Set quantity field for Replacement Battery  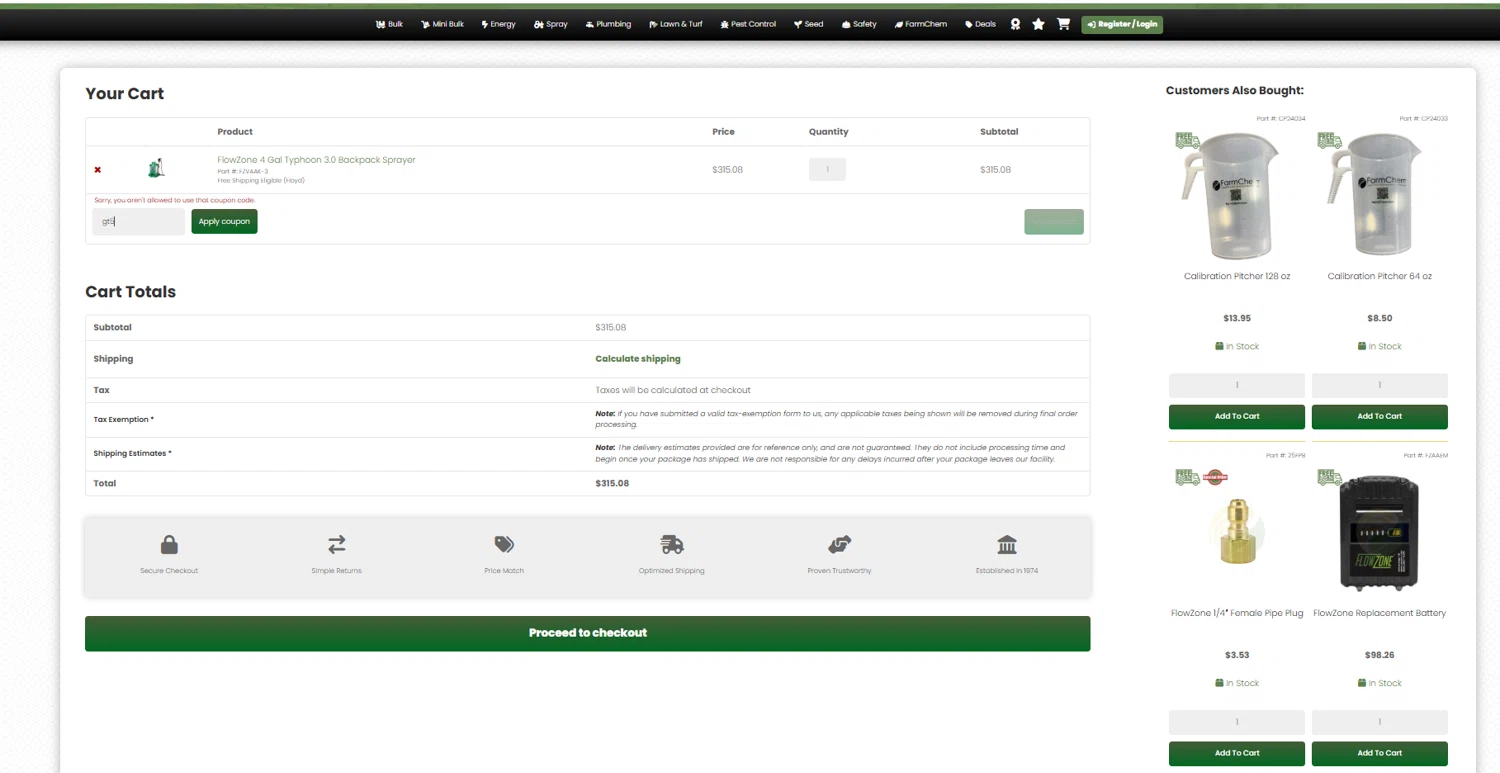click(x=1380, y=722)
